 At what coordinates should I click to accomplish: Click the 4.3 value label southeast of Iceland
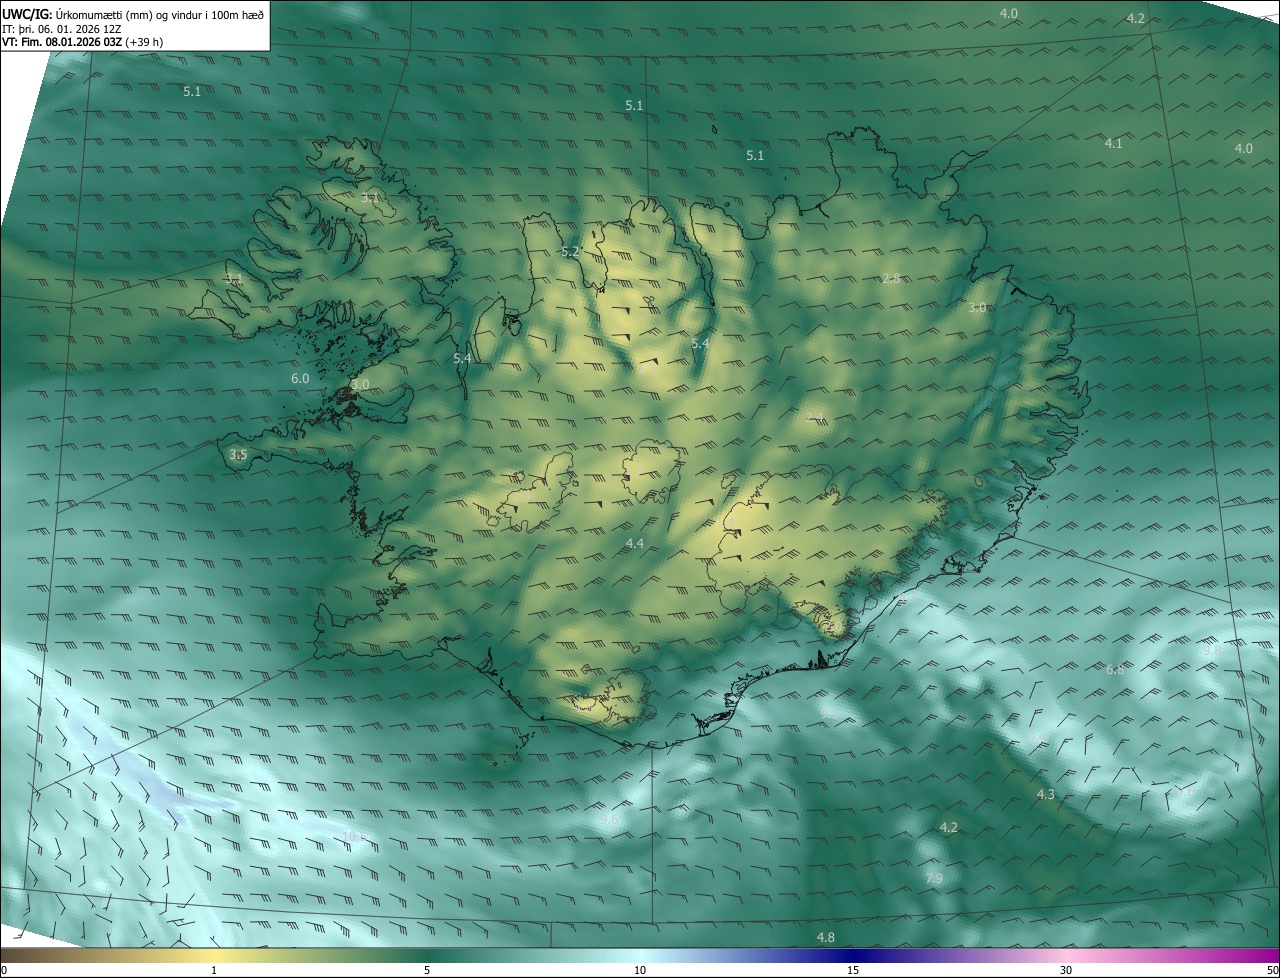coord(1045,795)
